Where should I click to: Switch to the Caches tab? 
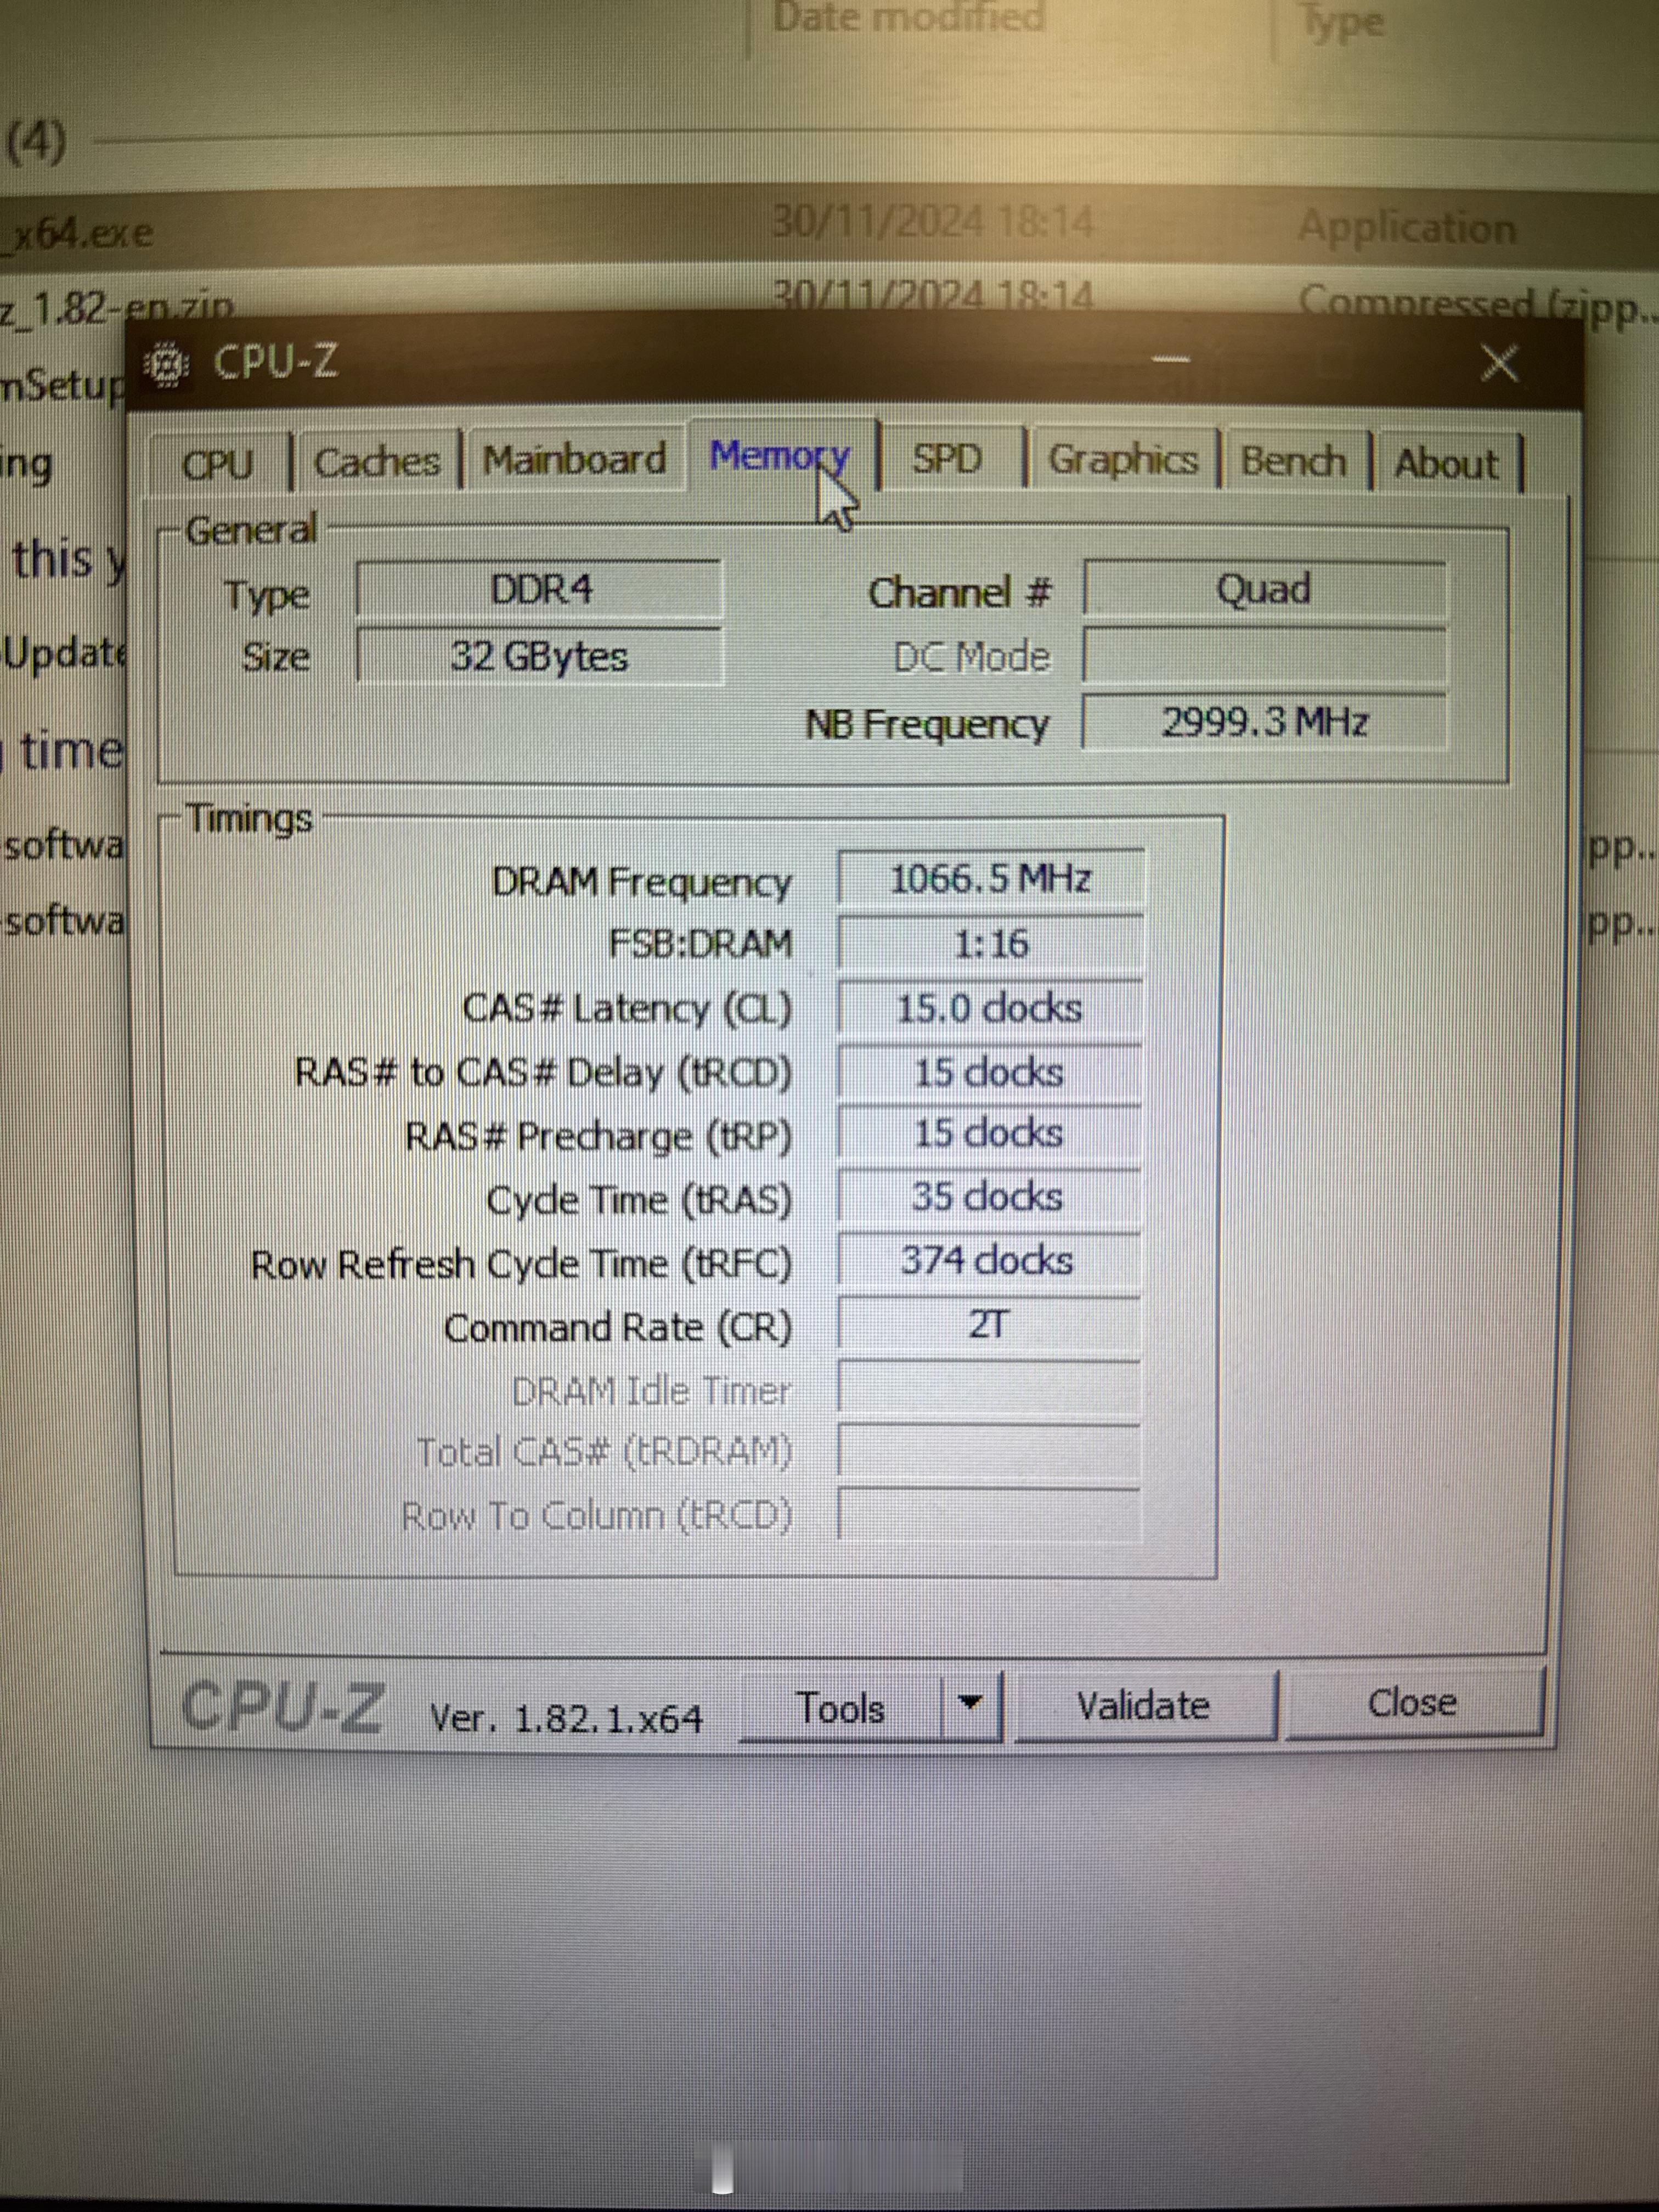tap(377, 462)
